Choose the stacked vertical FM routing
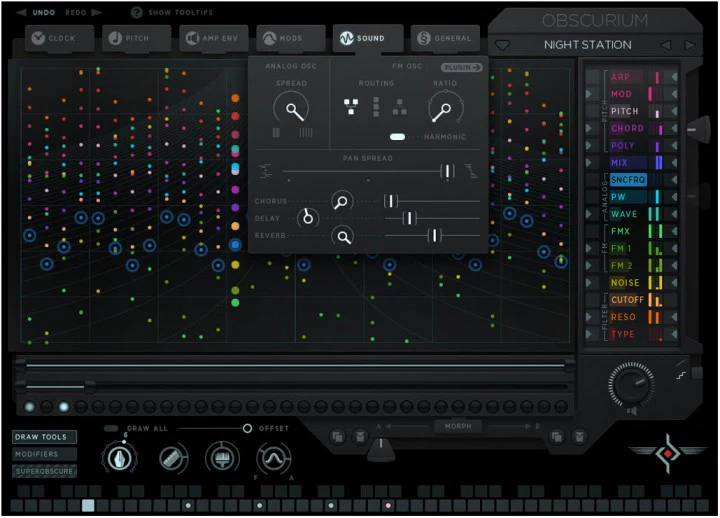This screenshot has width=720, height=518. (376, 107)
